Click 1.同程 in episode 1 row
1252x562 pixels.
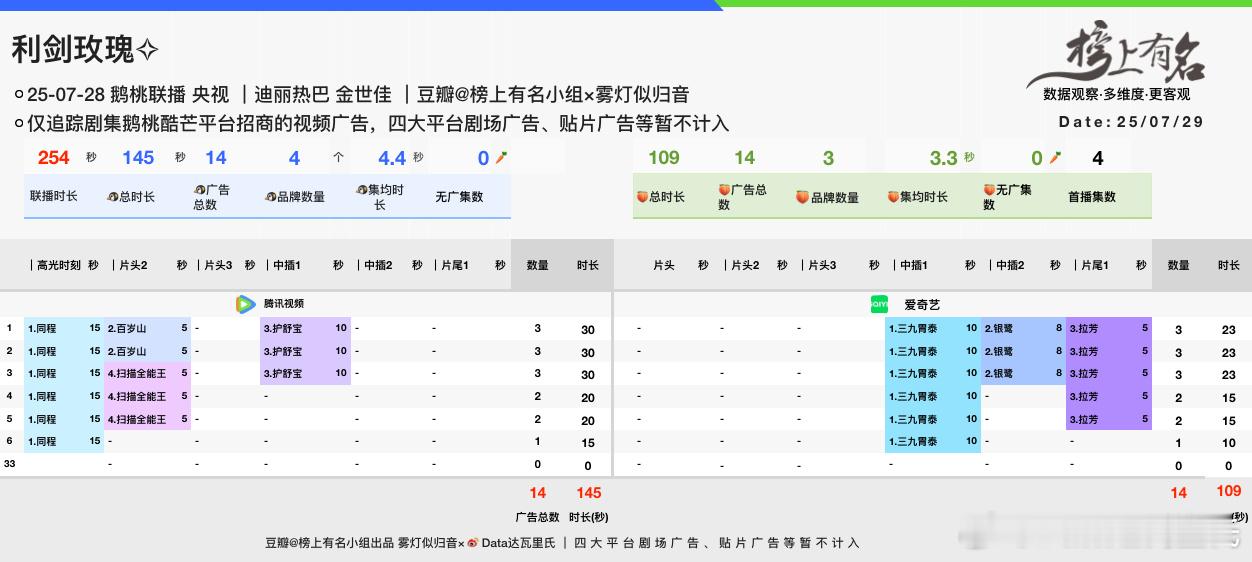[42, 329]
